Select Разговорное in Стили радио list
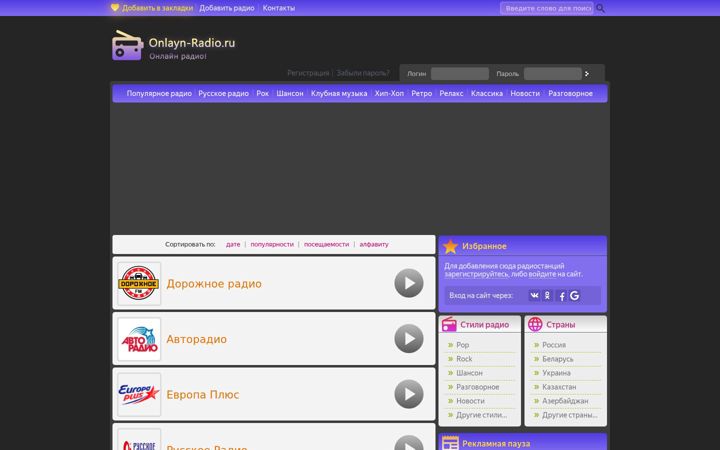 (x=478, y=387)
